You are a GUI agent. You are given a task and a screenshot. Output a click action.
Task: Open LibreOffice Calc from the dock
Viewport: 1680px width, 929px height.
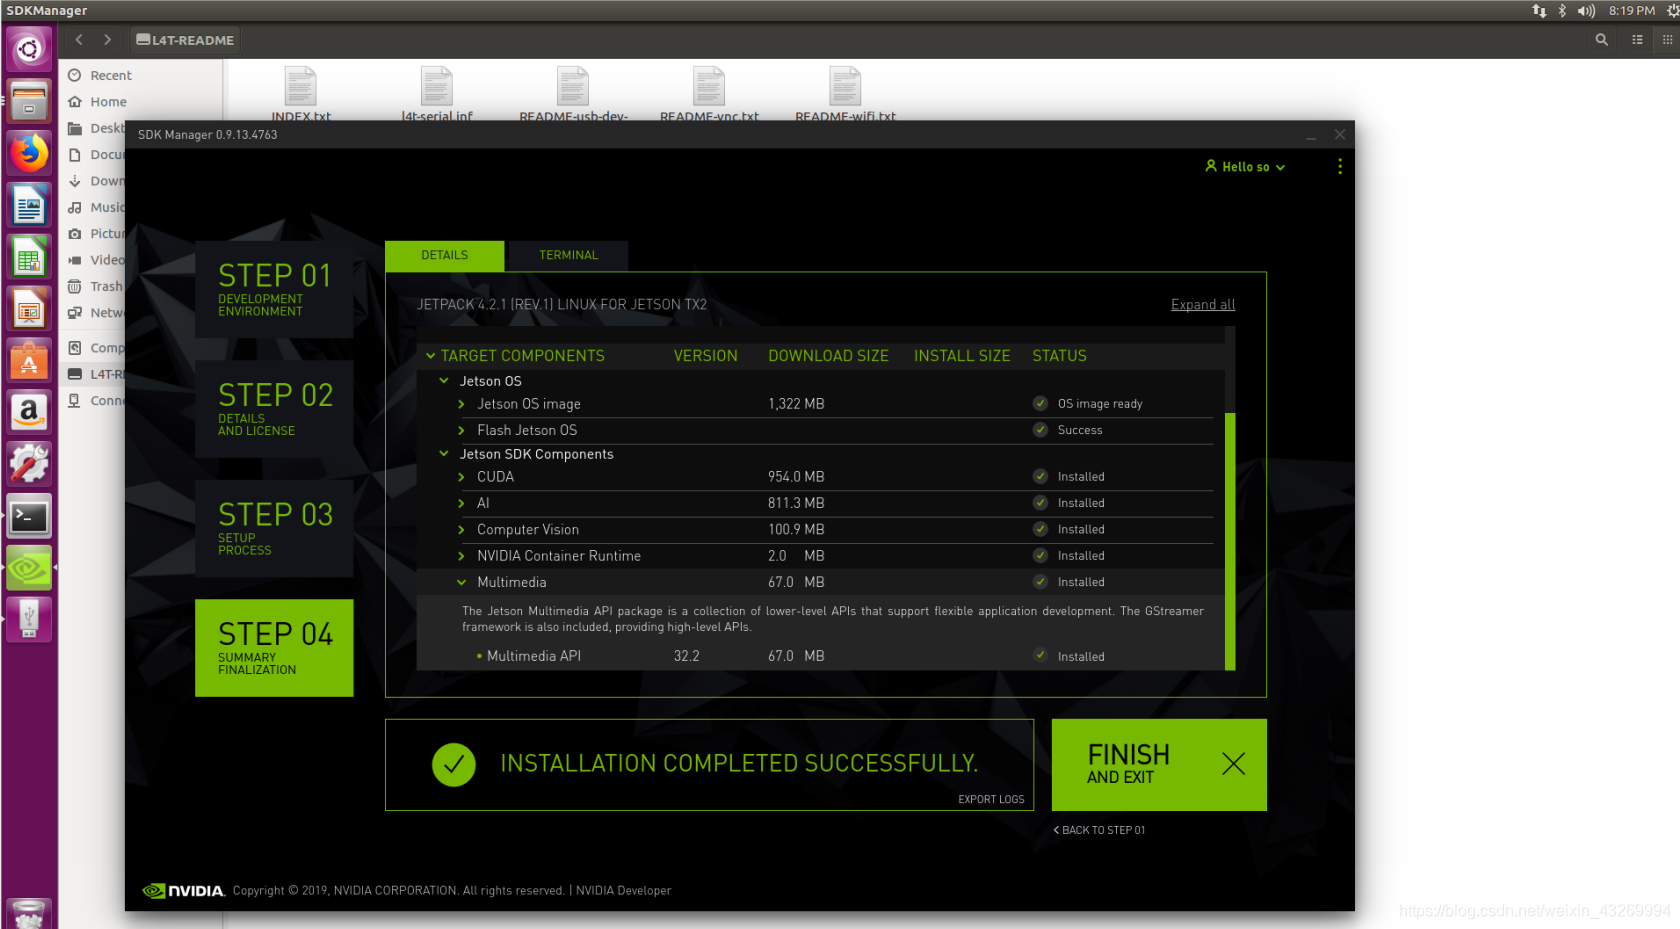click(x=29, y=257)
